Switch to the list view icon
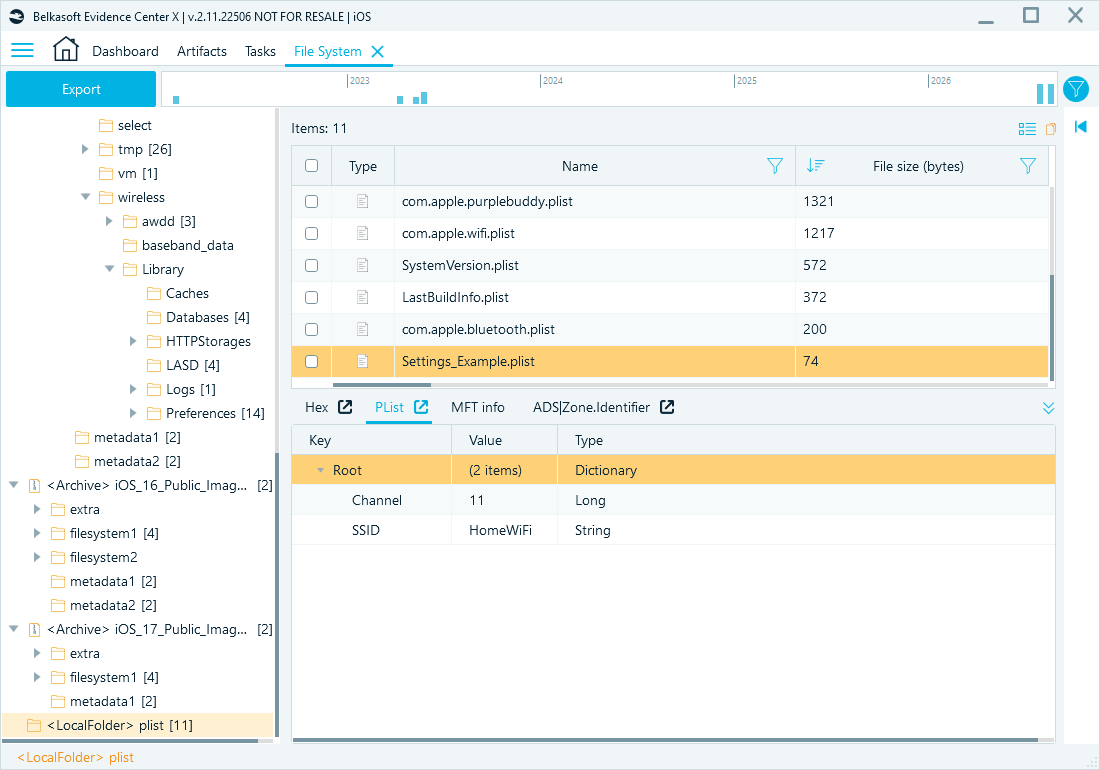 [x=1027, y=129]
